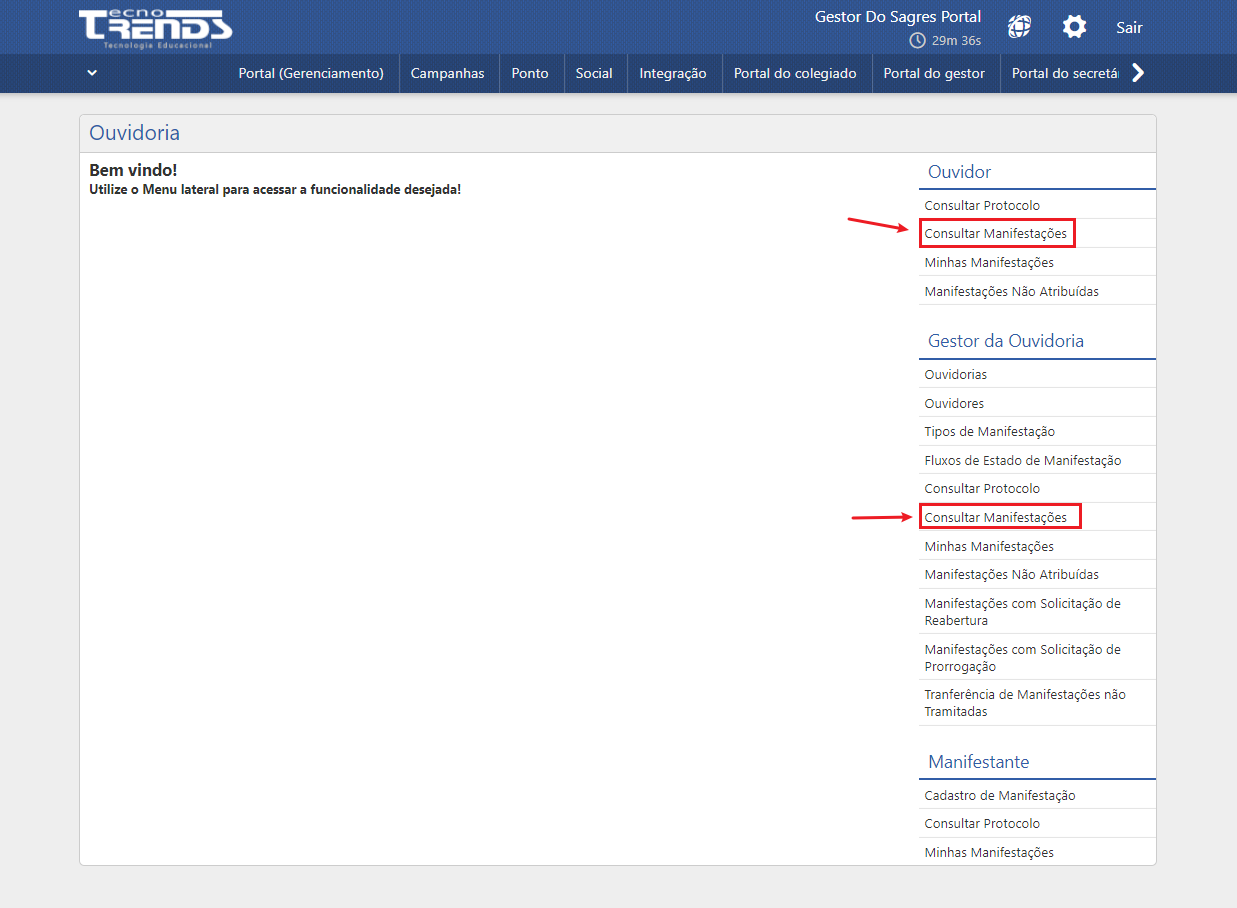Open the Portal (Gerenciamento) menu

pyautogui.click(x=311, y=73)
